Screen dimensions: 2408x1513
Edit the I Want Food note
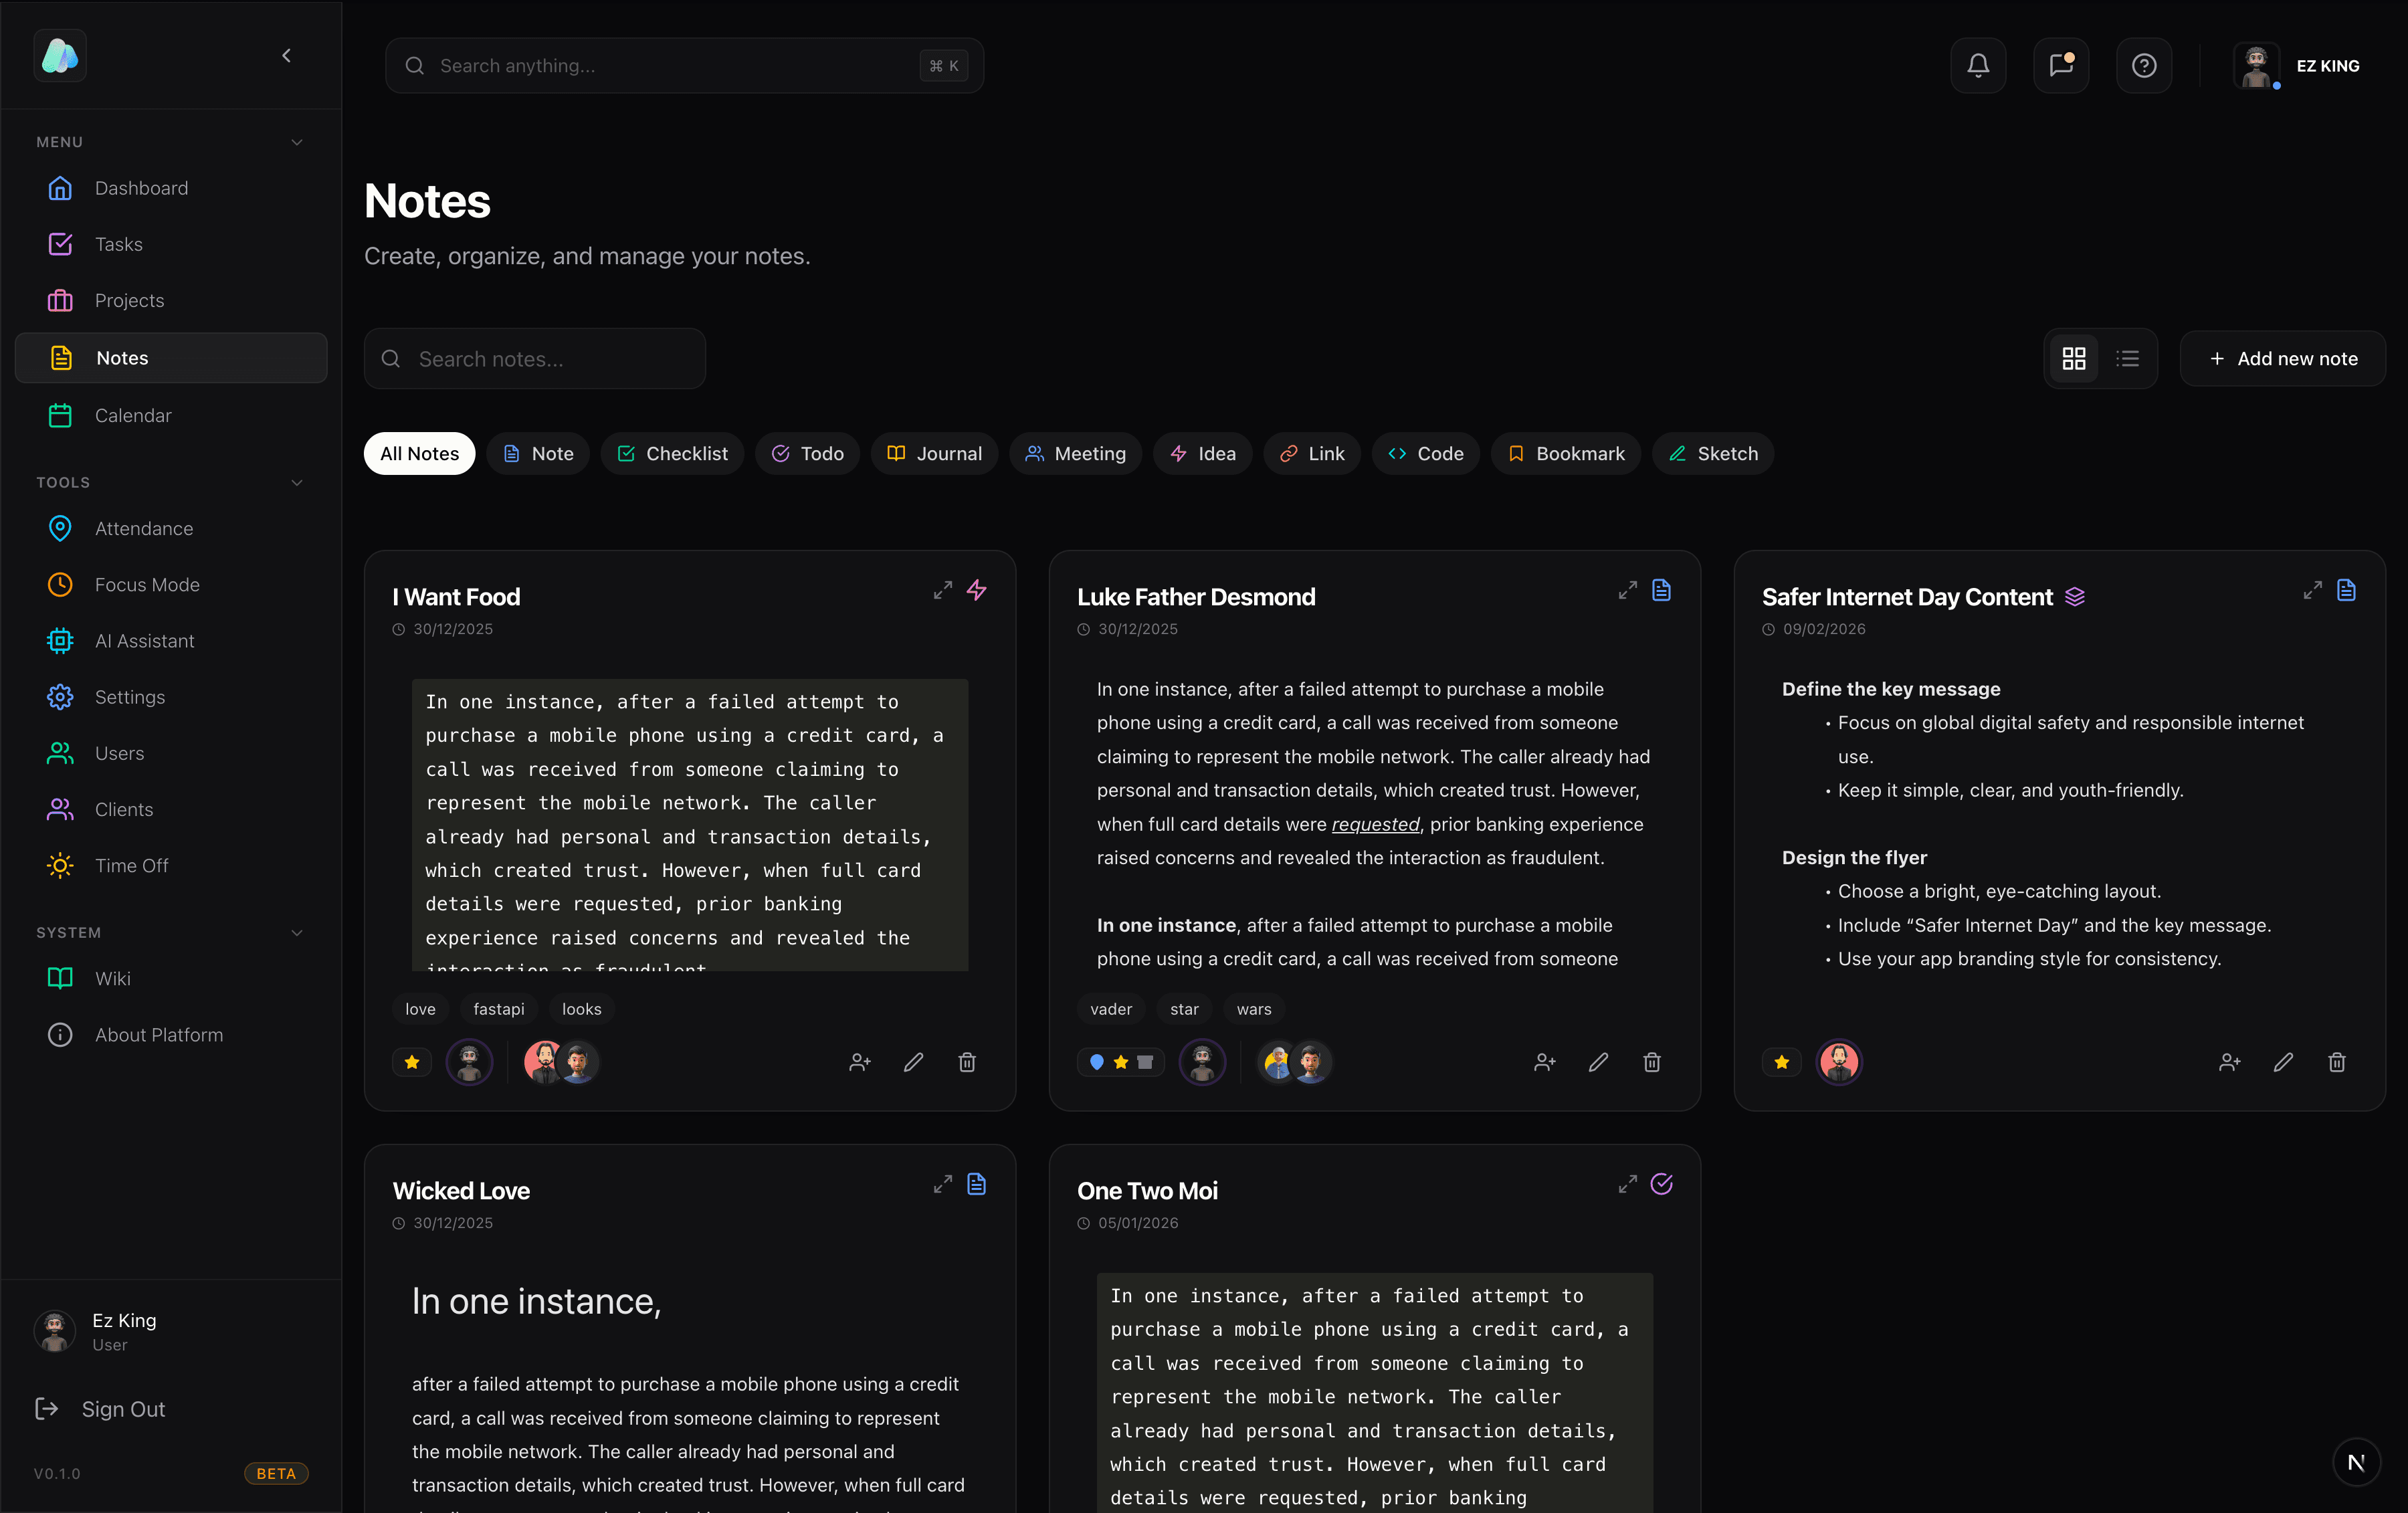pyautogui.click(x=914, y=1063)
